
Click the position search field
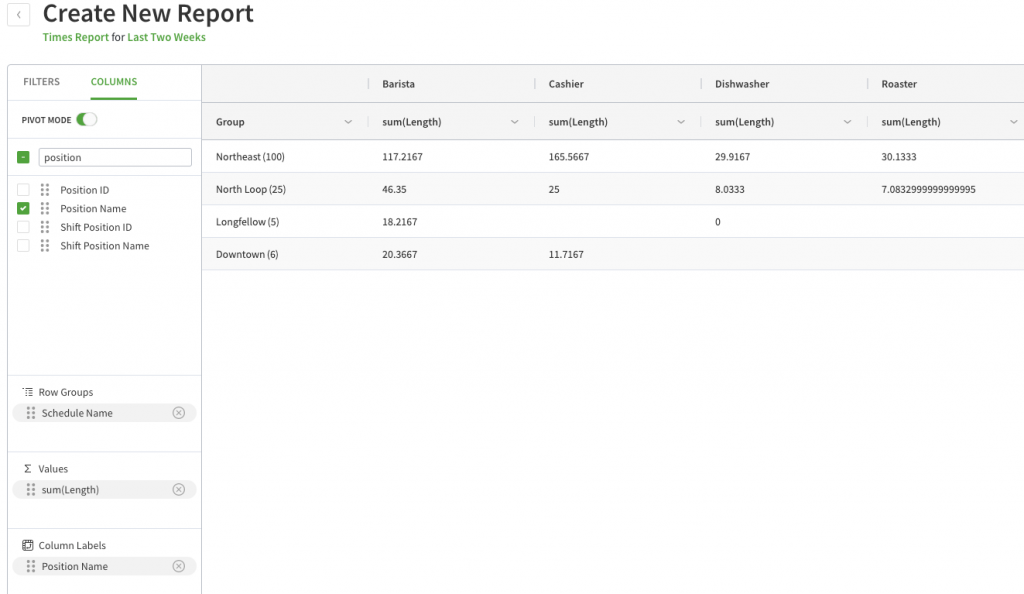tap(114, 157)
